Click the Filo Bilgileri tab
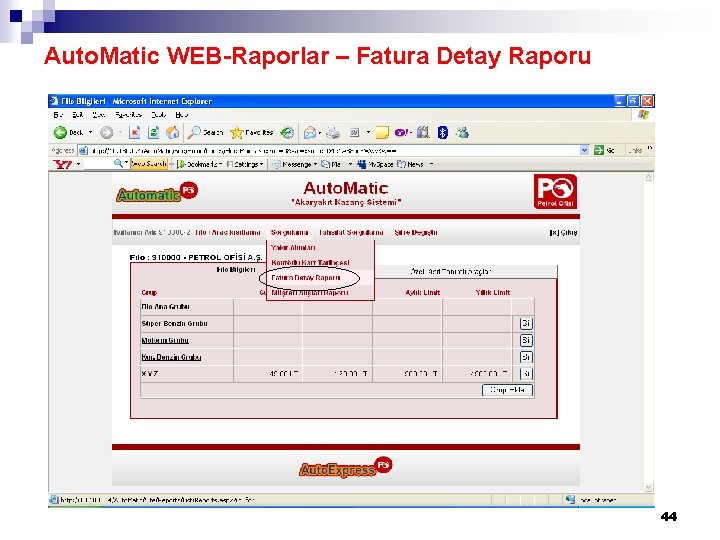This screenshot has width=720, height=540. click(x=236, y=270)
